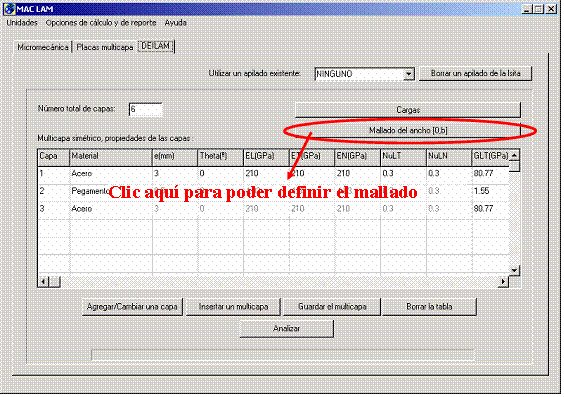Click the e(mm) column header
564x397 pixels.
175,157
